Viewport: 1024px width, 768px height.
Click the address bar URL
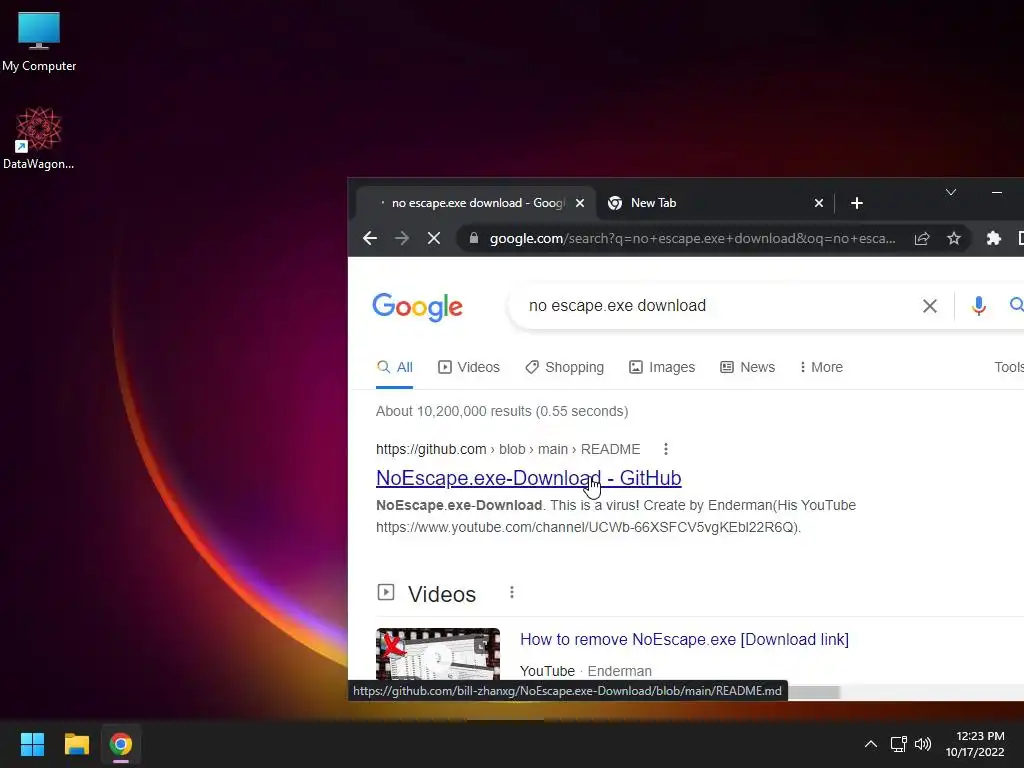point(692,238)
